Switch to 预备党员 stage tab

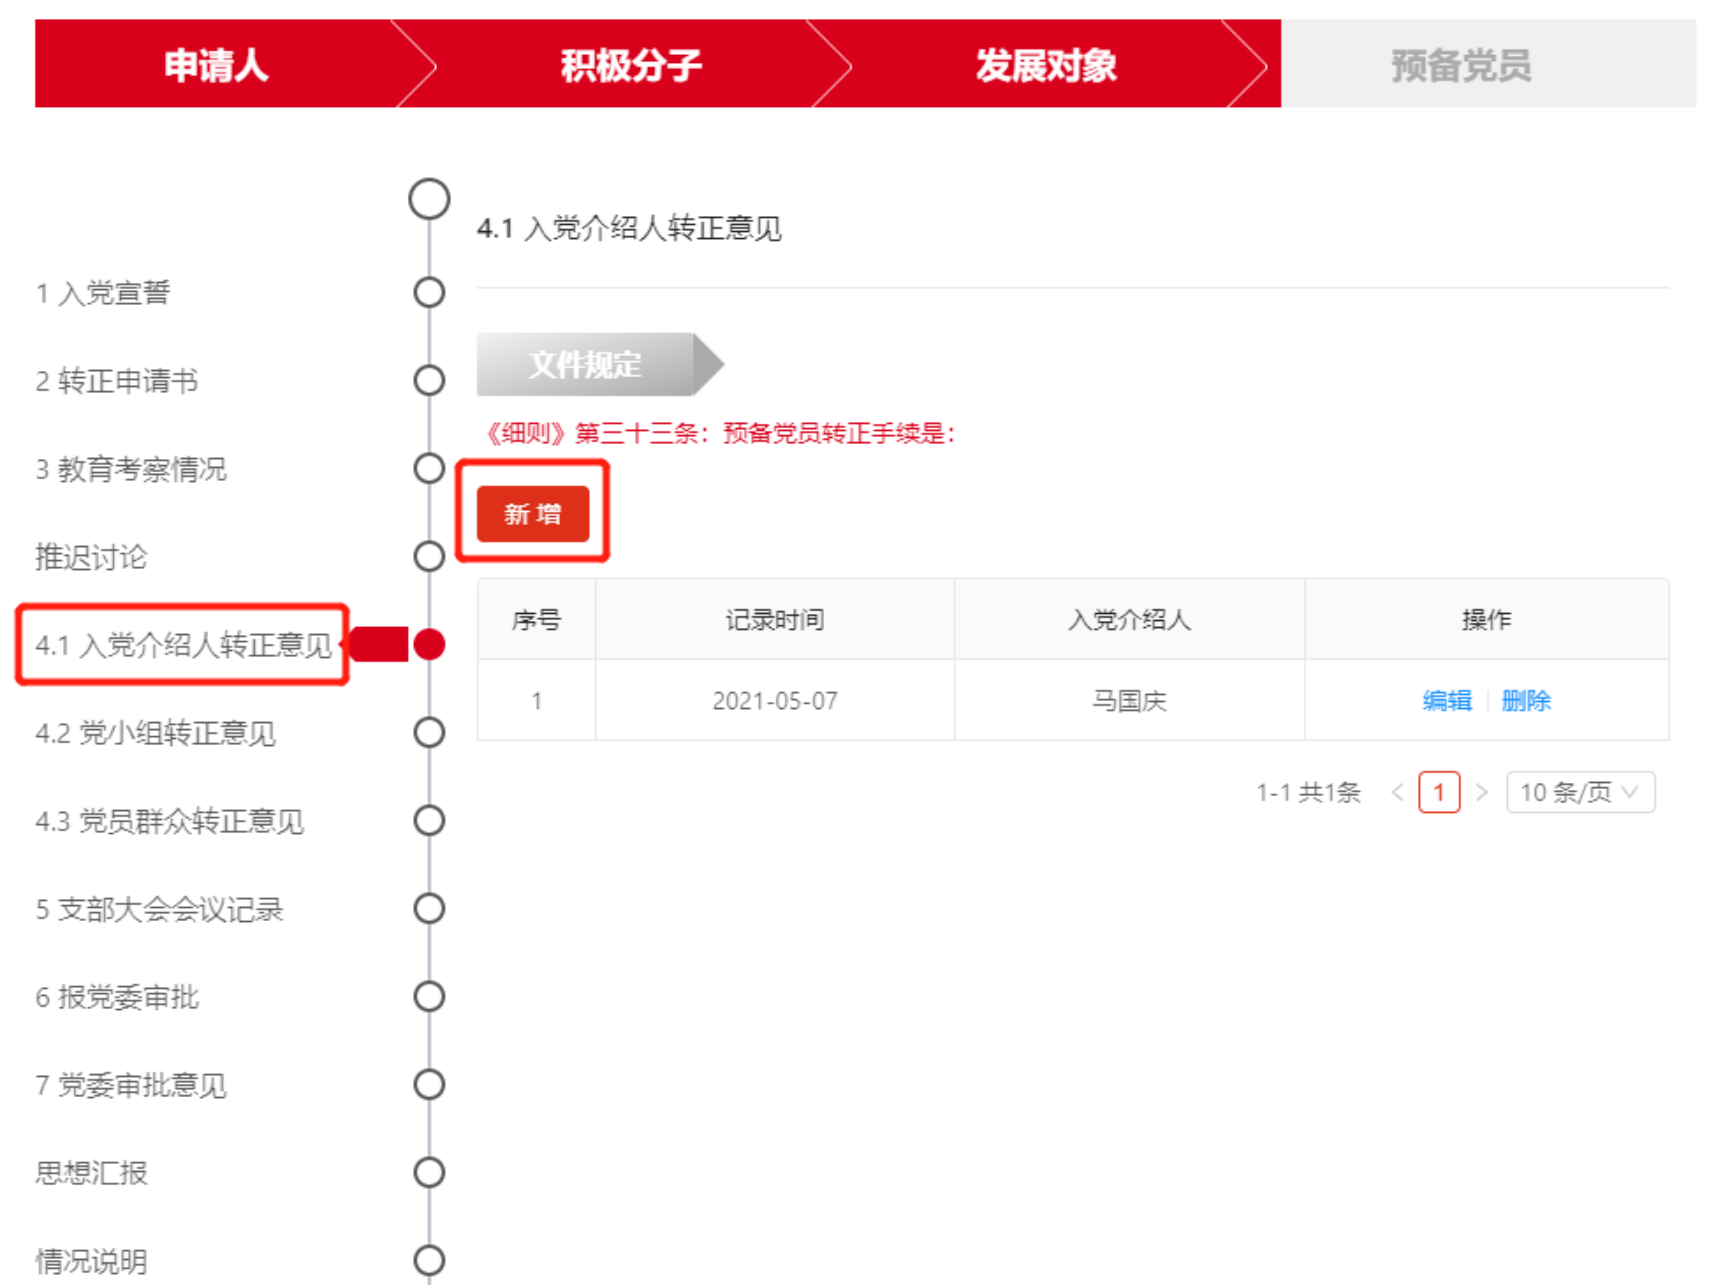tap(1460, 65)
